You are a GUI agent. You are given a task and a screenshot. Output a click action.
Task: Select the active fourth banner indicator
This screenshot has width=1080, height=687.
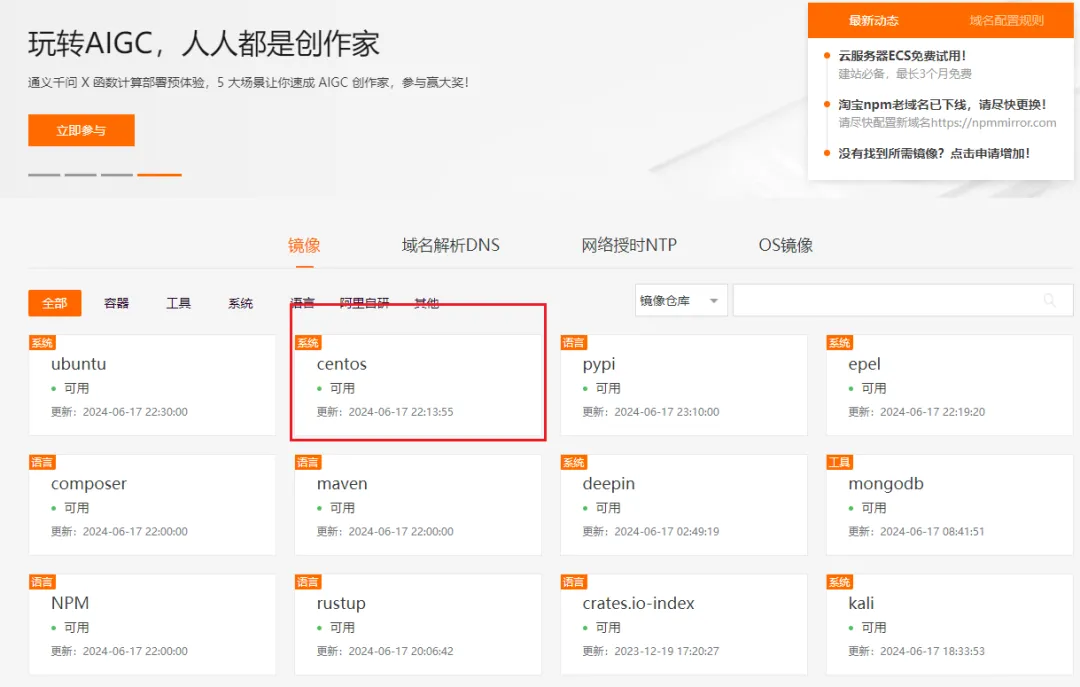(x=159, y=175)
